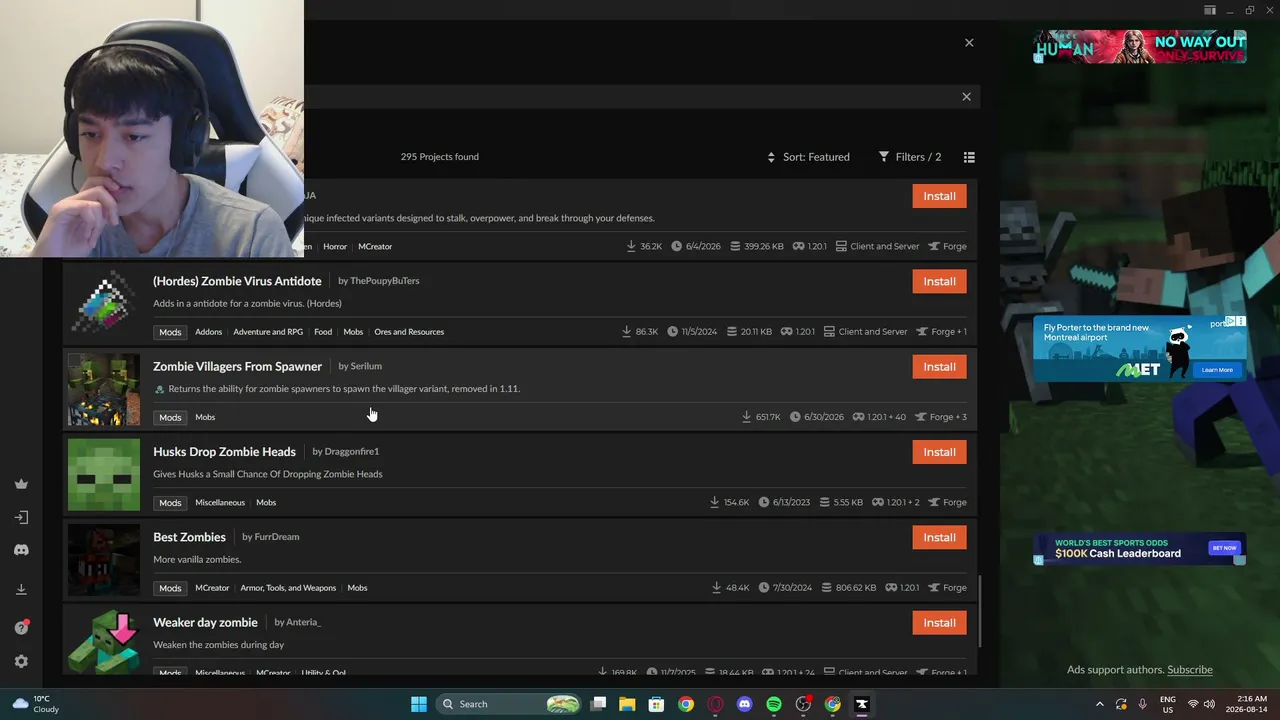Clear the search field with its X icon
The height and width of the screenshot is (720, 1280).
click(966, 97)
